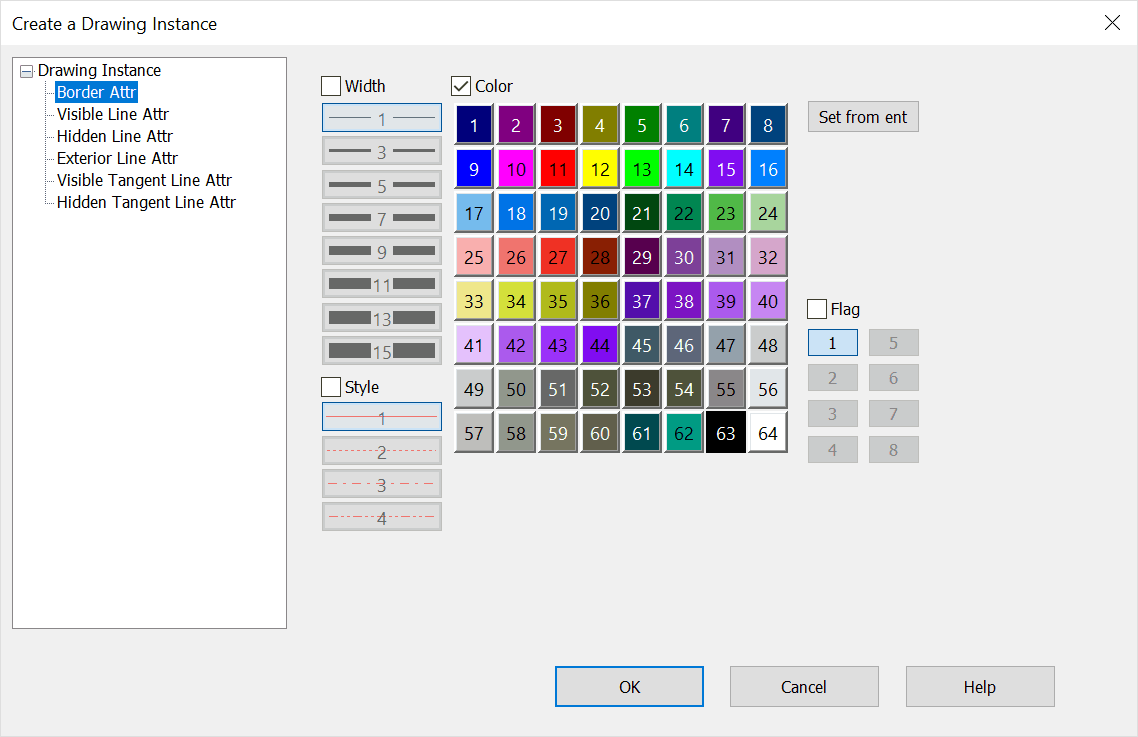The width and height of the screenshot is (1138, 737).
Task: Select flag number 1
Action: 832,342
